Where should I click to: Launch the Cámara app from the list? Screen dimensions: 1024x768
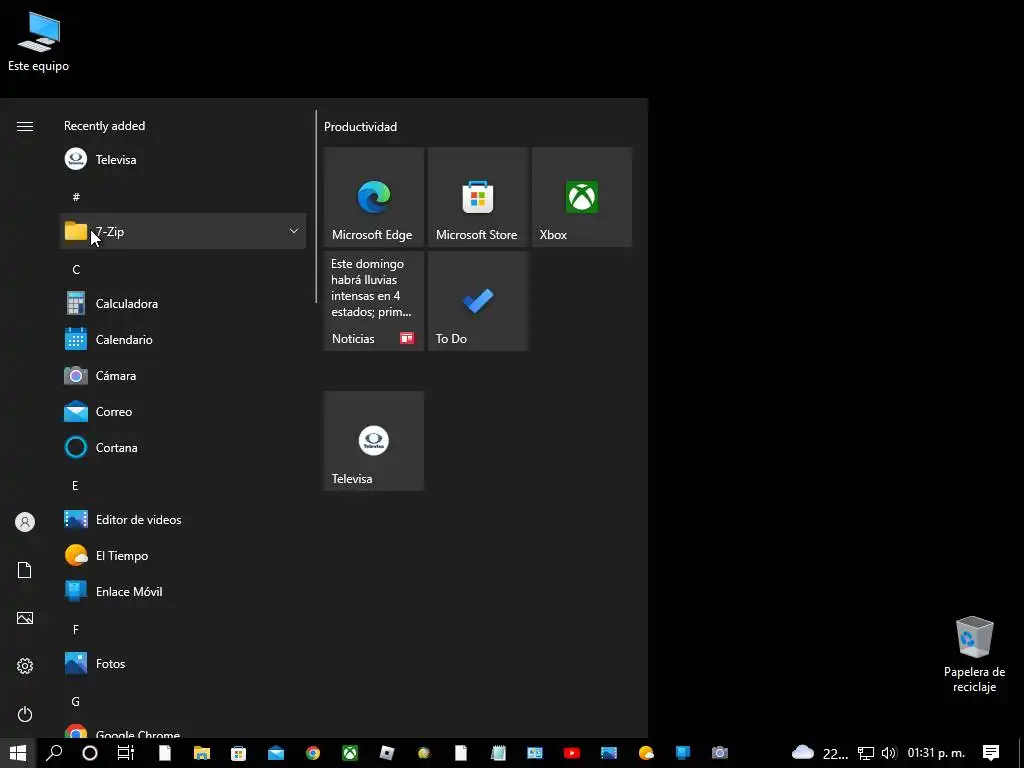[x=183, y=376]
